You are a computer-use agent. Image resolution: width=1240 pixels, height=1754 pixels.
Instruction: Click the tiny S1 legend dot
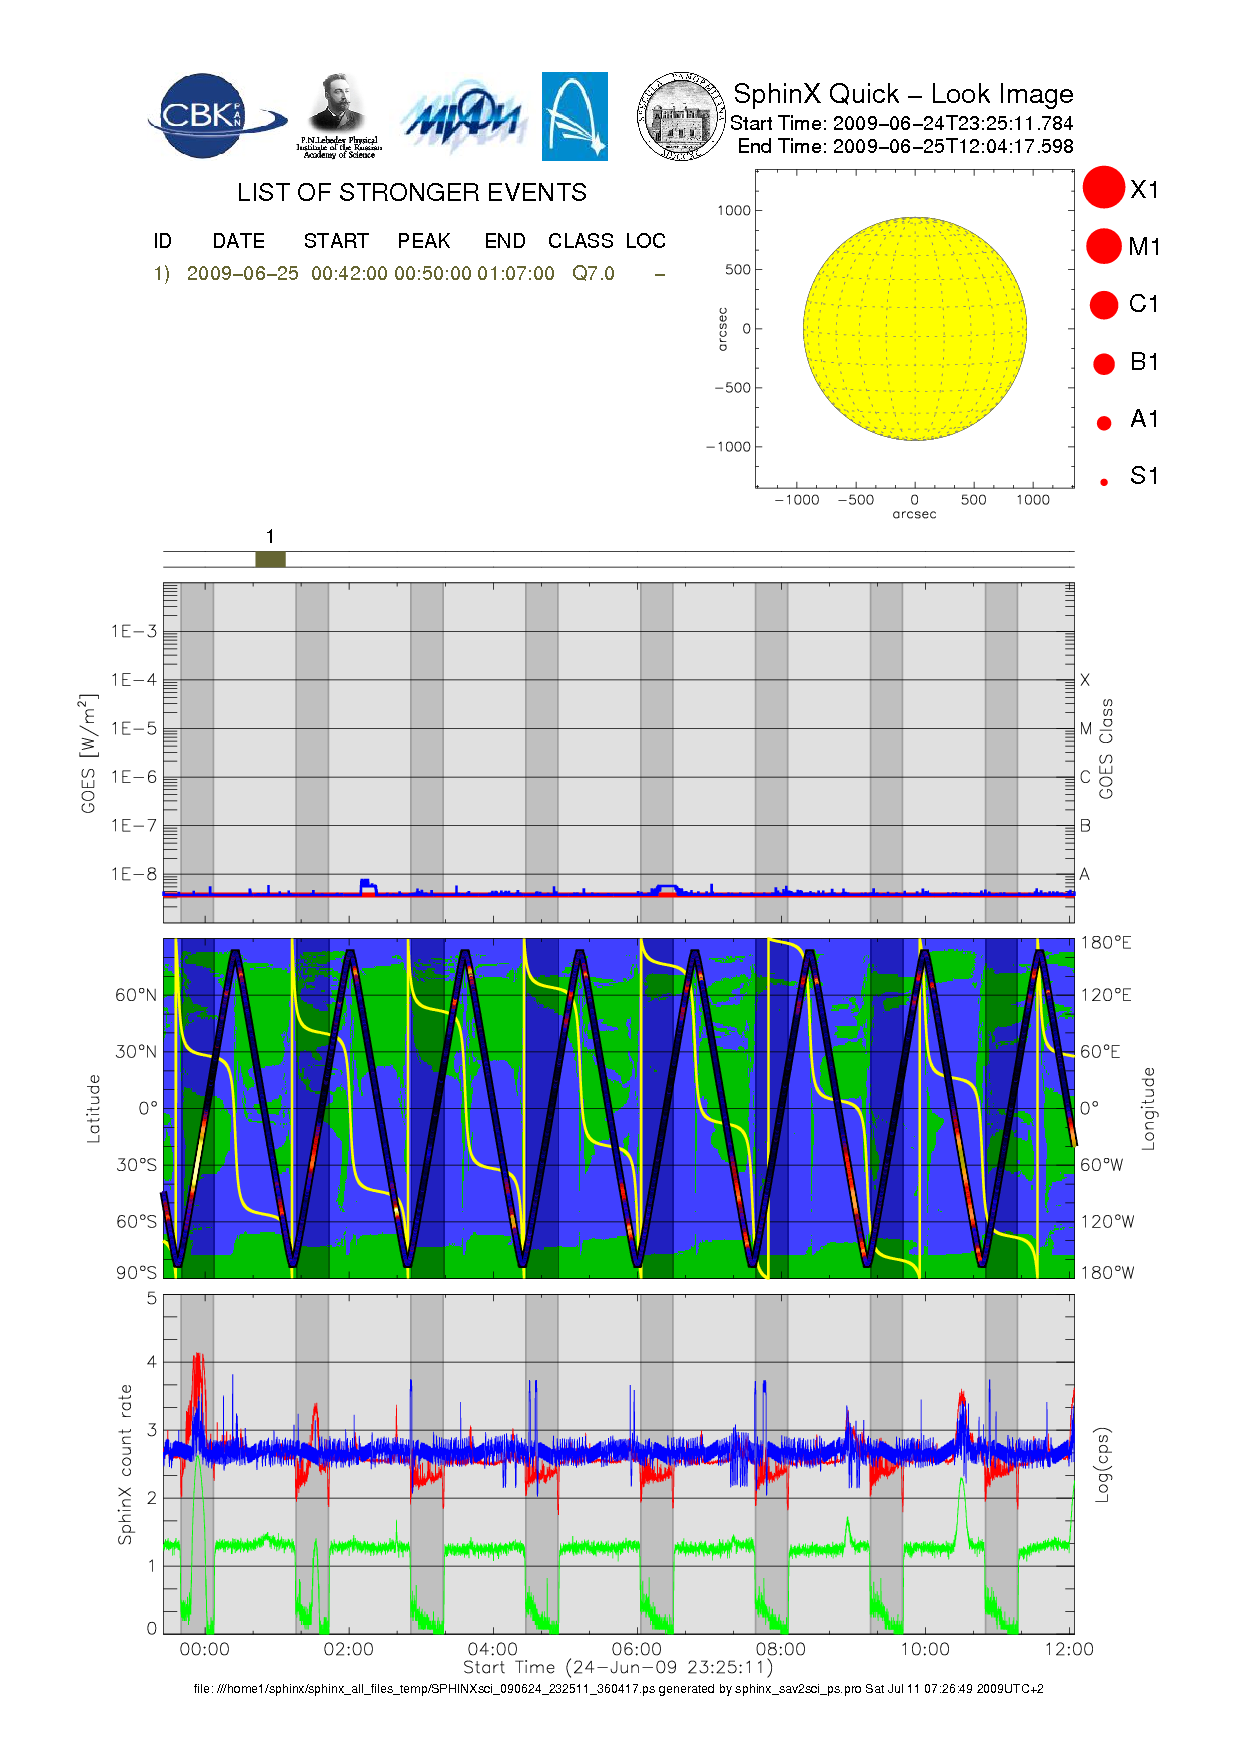(1104, 482)
